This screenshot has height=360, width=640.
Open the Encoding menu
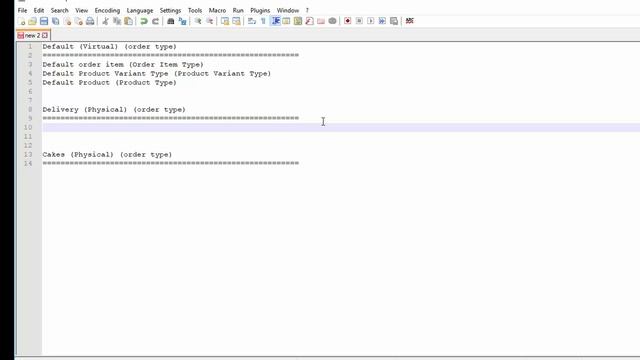[x=107, y=10]
